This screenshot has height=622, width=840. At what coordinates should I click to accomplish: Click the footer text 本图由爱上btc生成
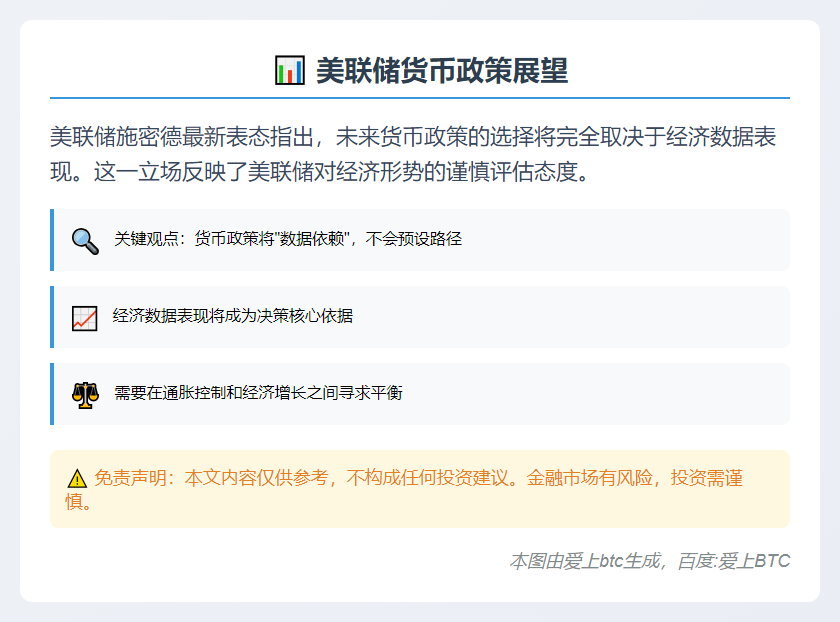pos(585,561)
